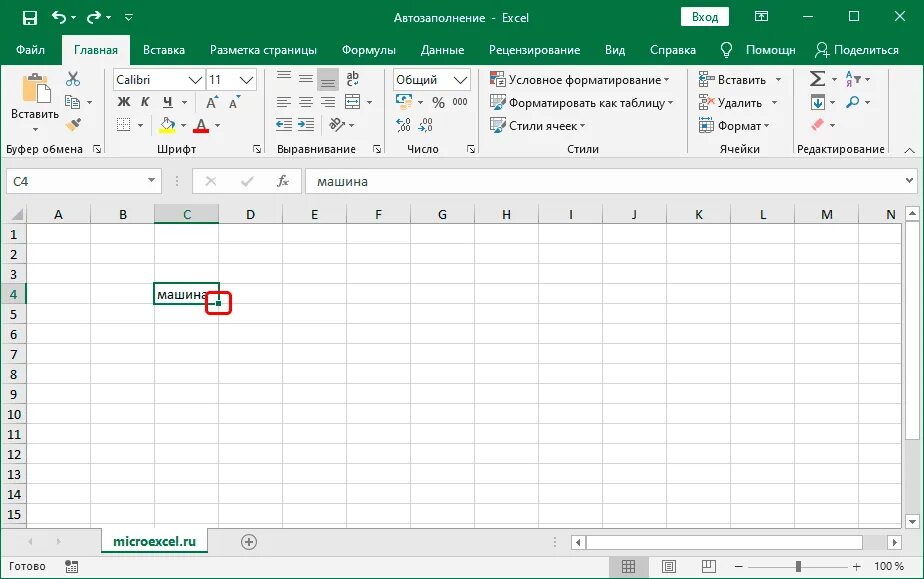Viewport: 924px width, 579px height.
Task: Open the Общий number format dropdown
Action: click(460, 80)
